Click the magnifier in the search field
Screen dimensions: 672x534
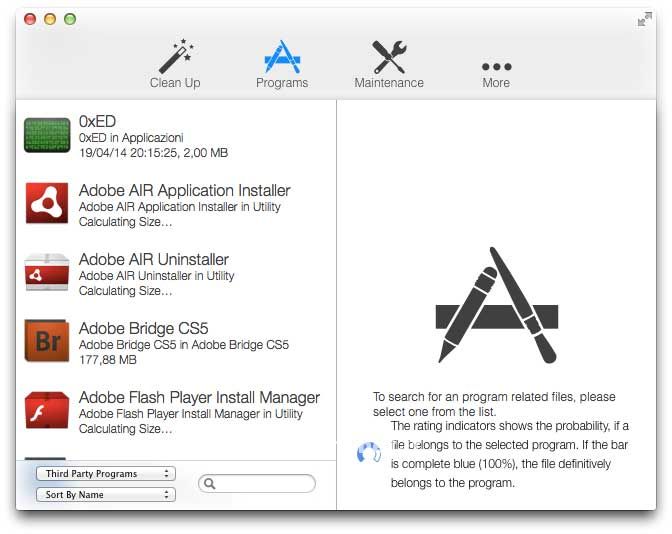(209, 483)
